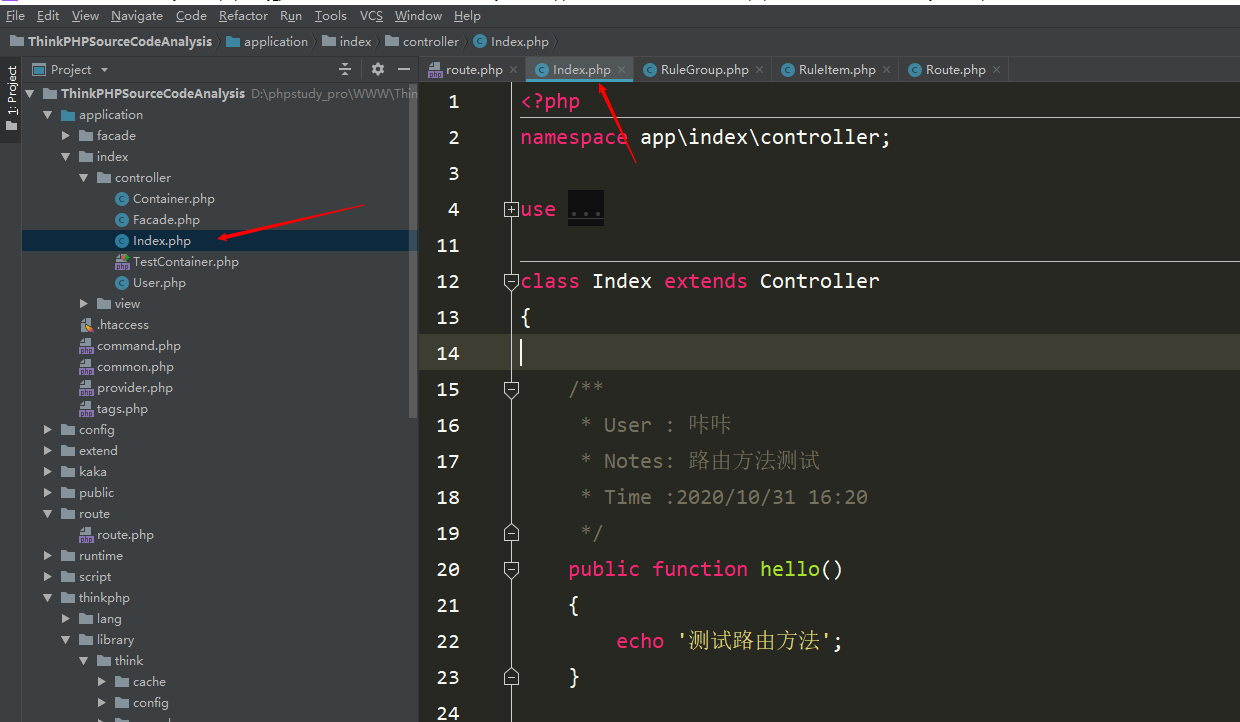
Task: Close the RuleGroup.php editor tab
Action: click(759, 70)
